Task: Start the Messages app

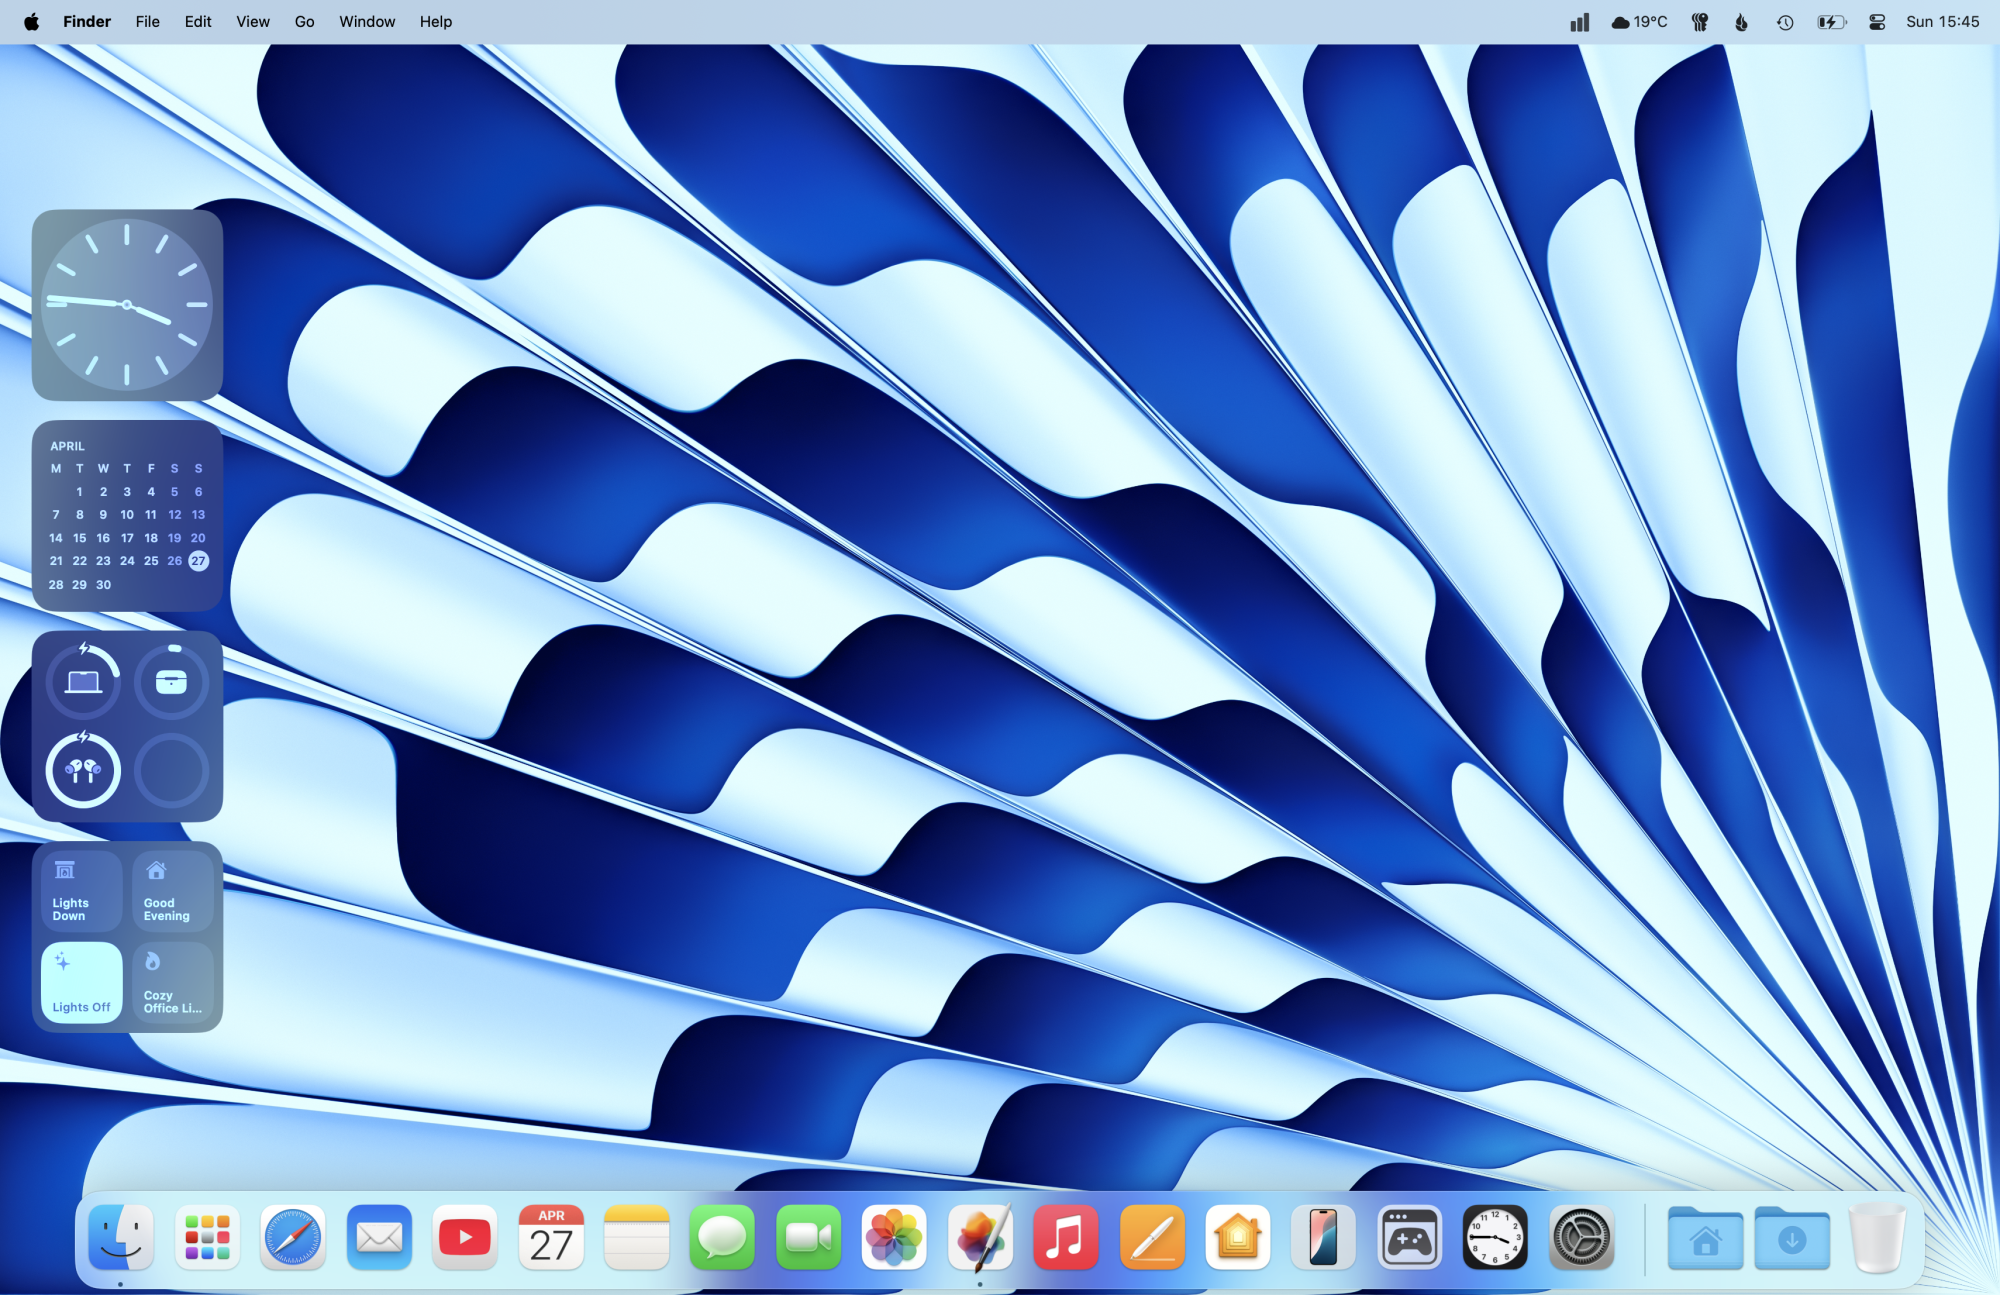Action: (722, 1238)
